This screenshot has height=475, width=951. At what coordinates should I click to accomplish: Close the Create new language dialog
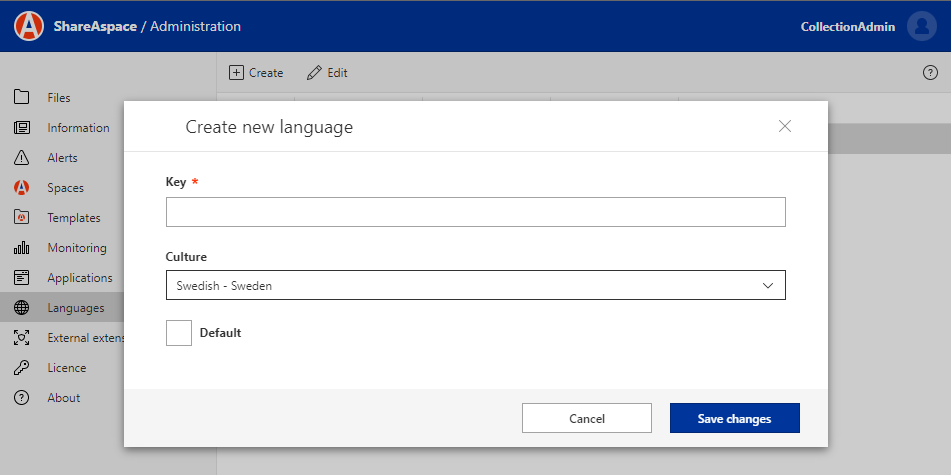[785, 126]
